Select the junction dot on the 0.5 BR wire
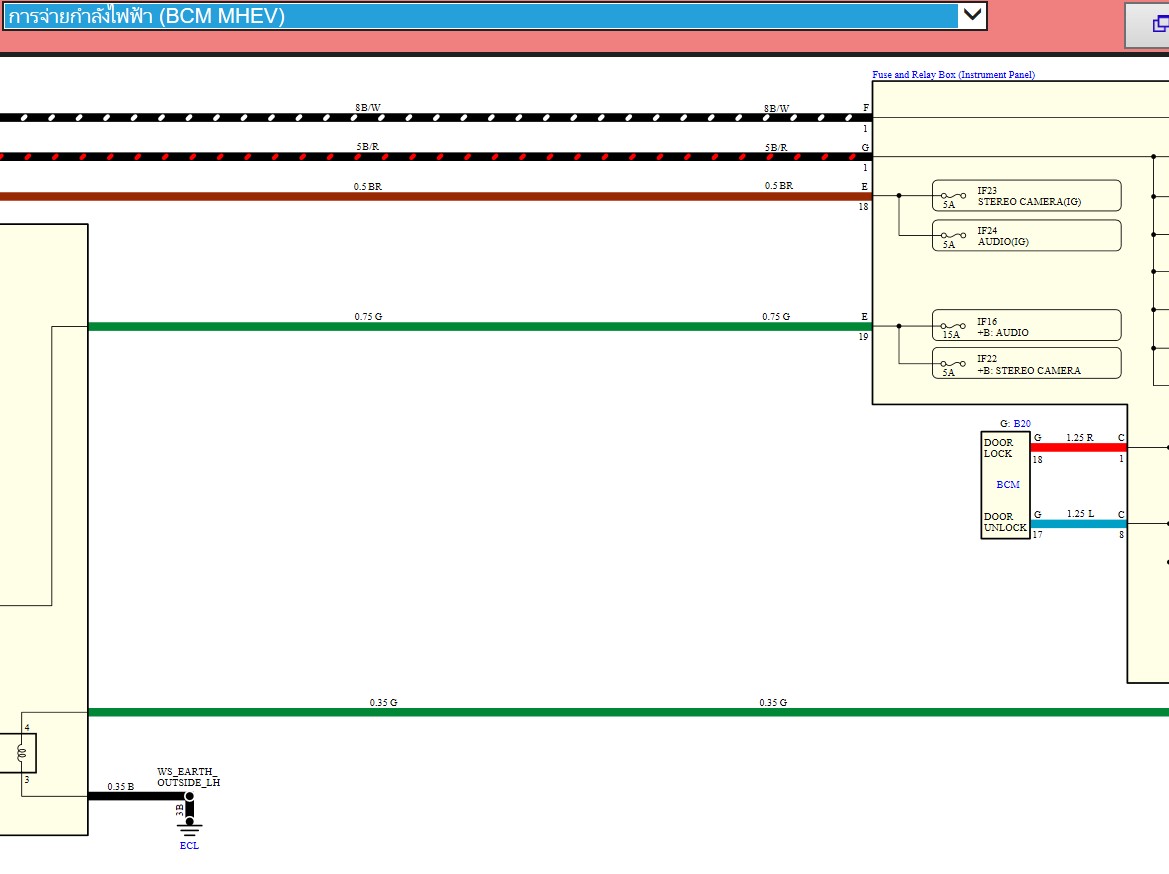This screenshot has height=874, width=1169. [899, 196]
